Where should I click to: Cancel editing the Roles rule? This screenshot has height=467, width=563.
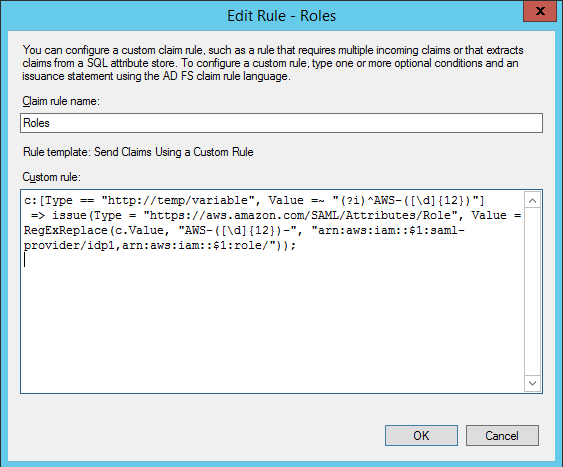point(502,435)
